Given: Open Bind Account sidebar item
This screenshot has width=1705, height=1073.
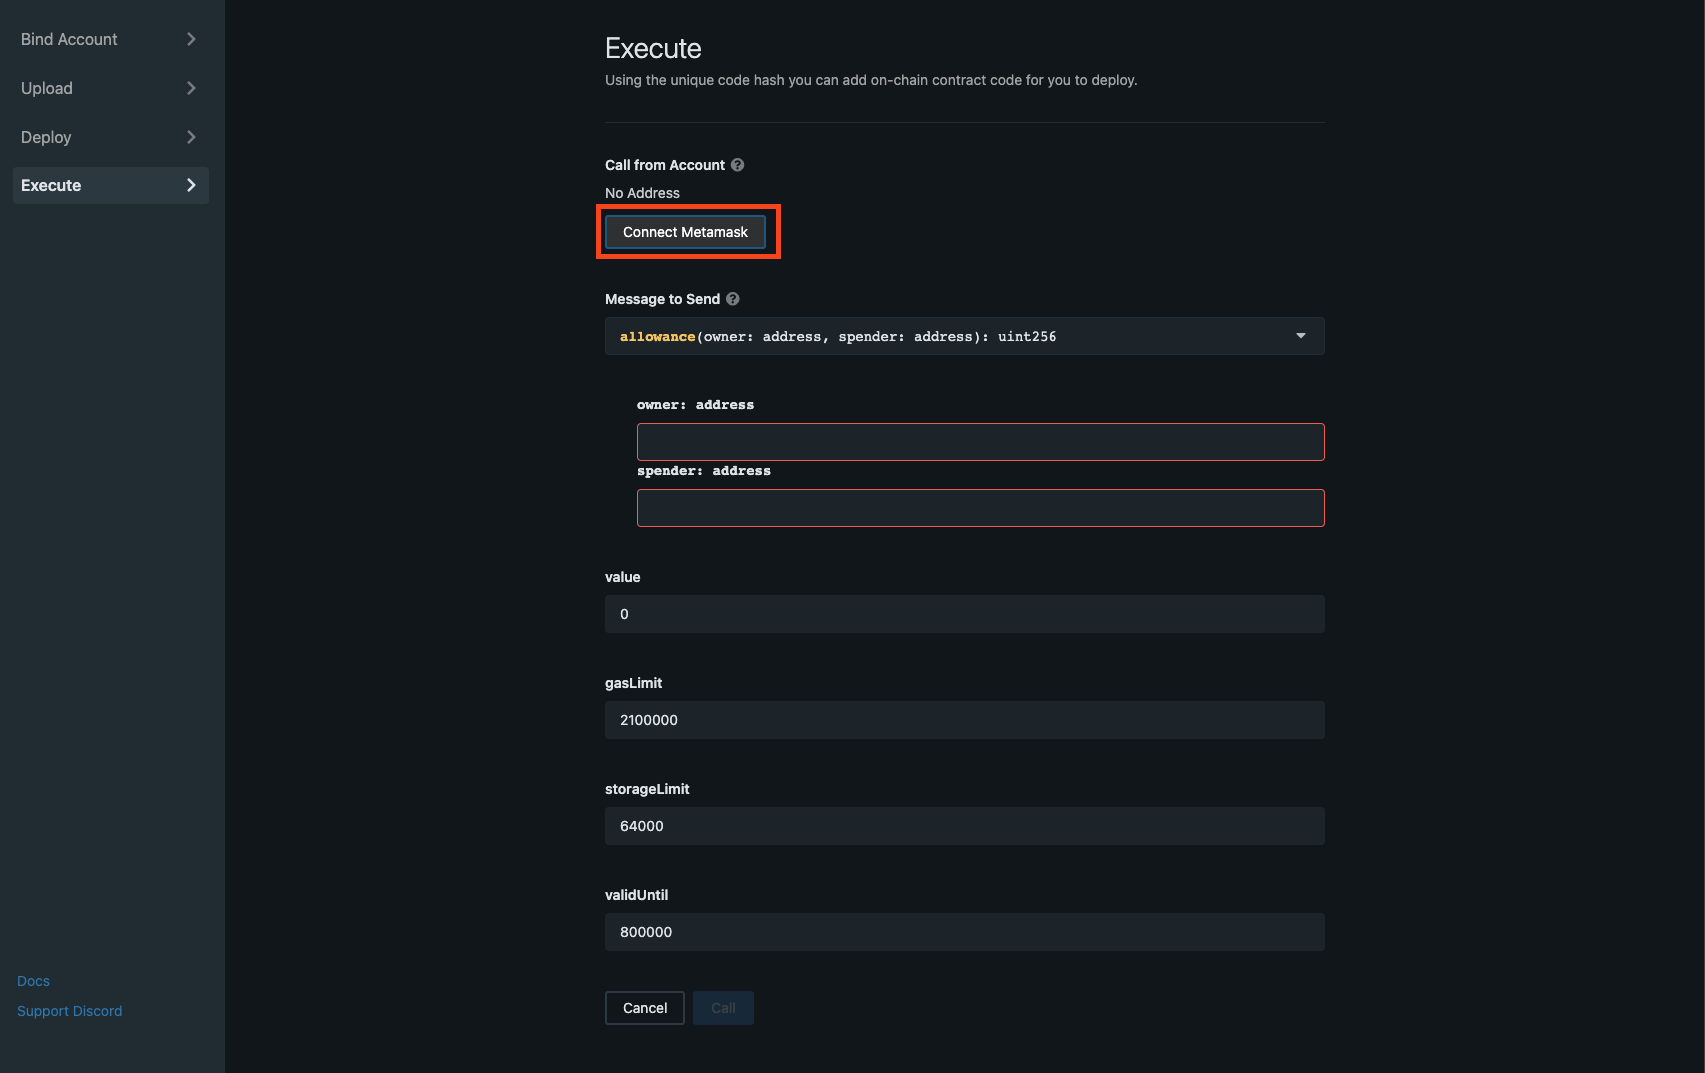Looking at the screenshot, I should click(x=70, y=39).
